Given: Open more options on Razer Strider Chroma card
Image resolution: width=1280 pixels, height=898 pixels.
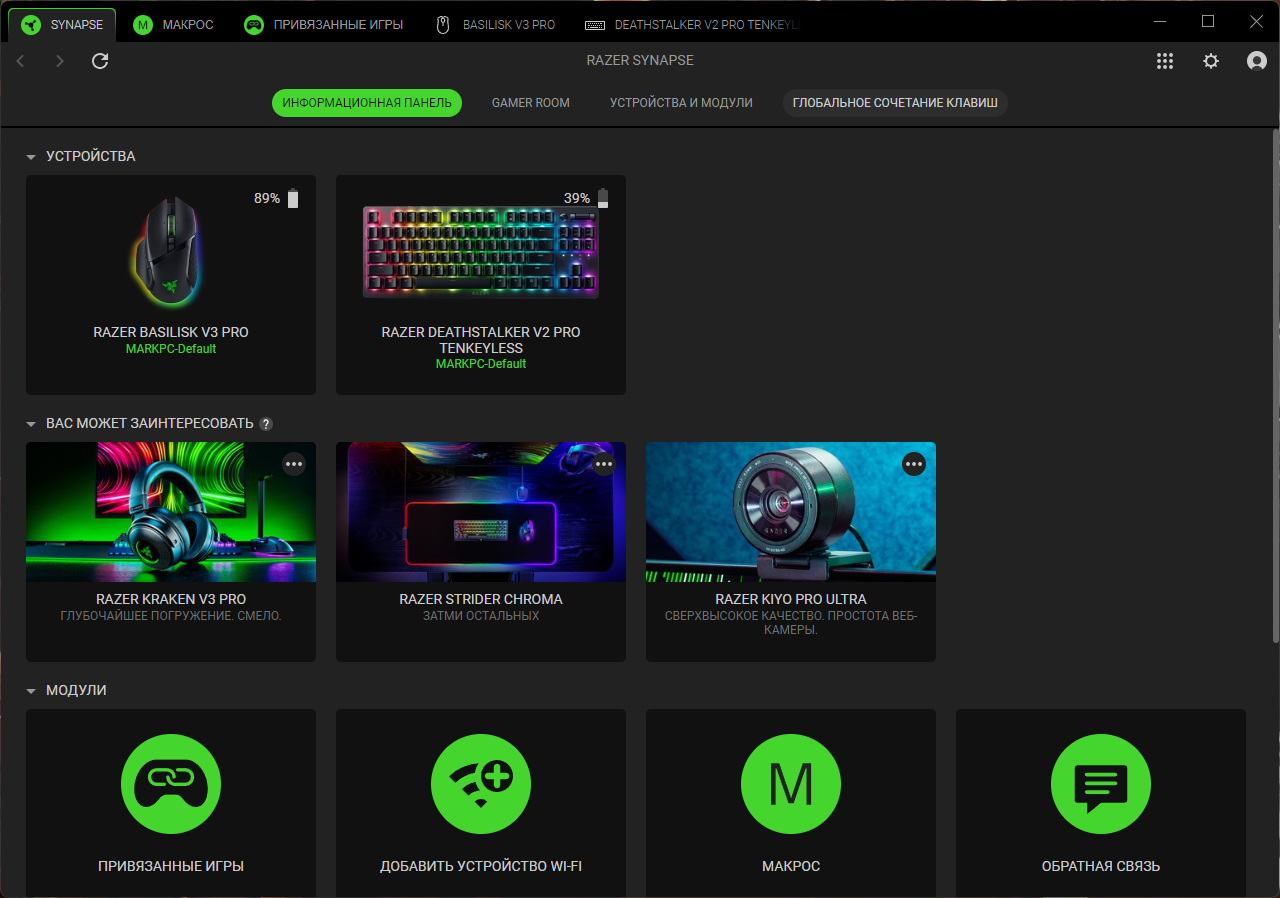Looking at the screenshot, I should click(604, 464).
